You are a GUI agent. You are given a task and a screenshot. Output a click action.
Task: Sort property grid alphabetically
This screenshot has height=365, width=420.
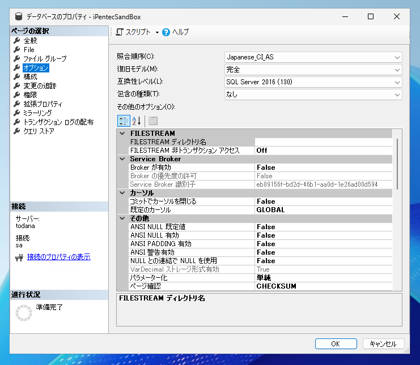pos(137,121)
